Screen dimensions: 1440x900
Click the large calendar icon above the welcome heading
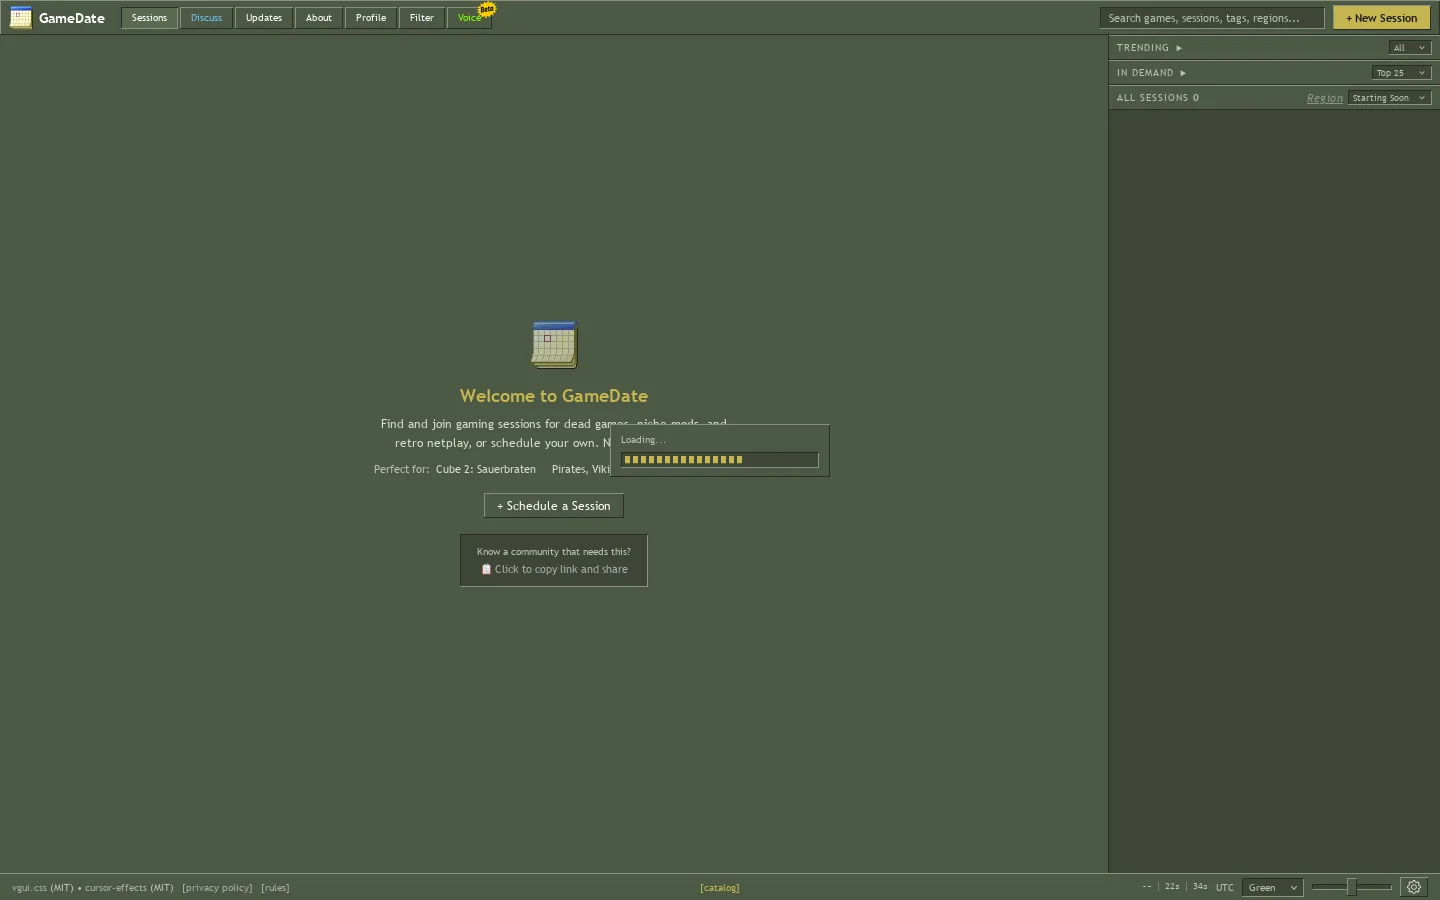[x=554, y=344]
